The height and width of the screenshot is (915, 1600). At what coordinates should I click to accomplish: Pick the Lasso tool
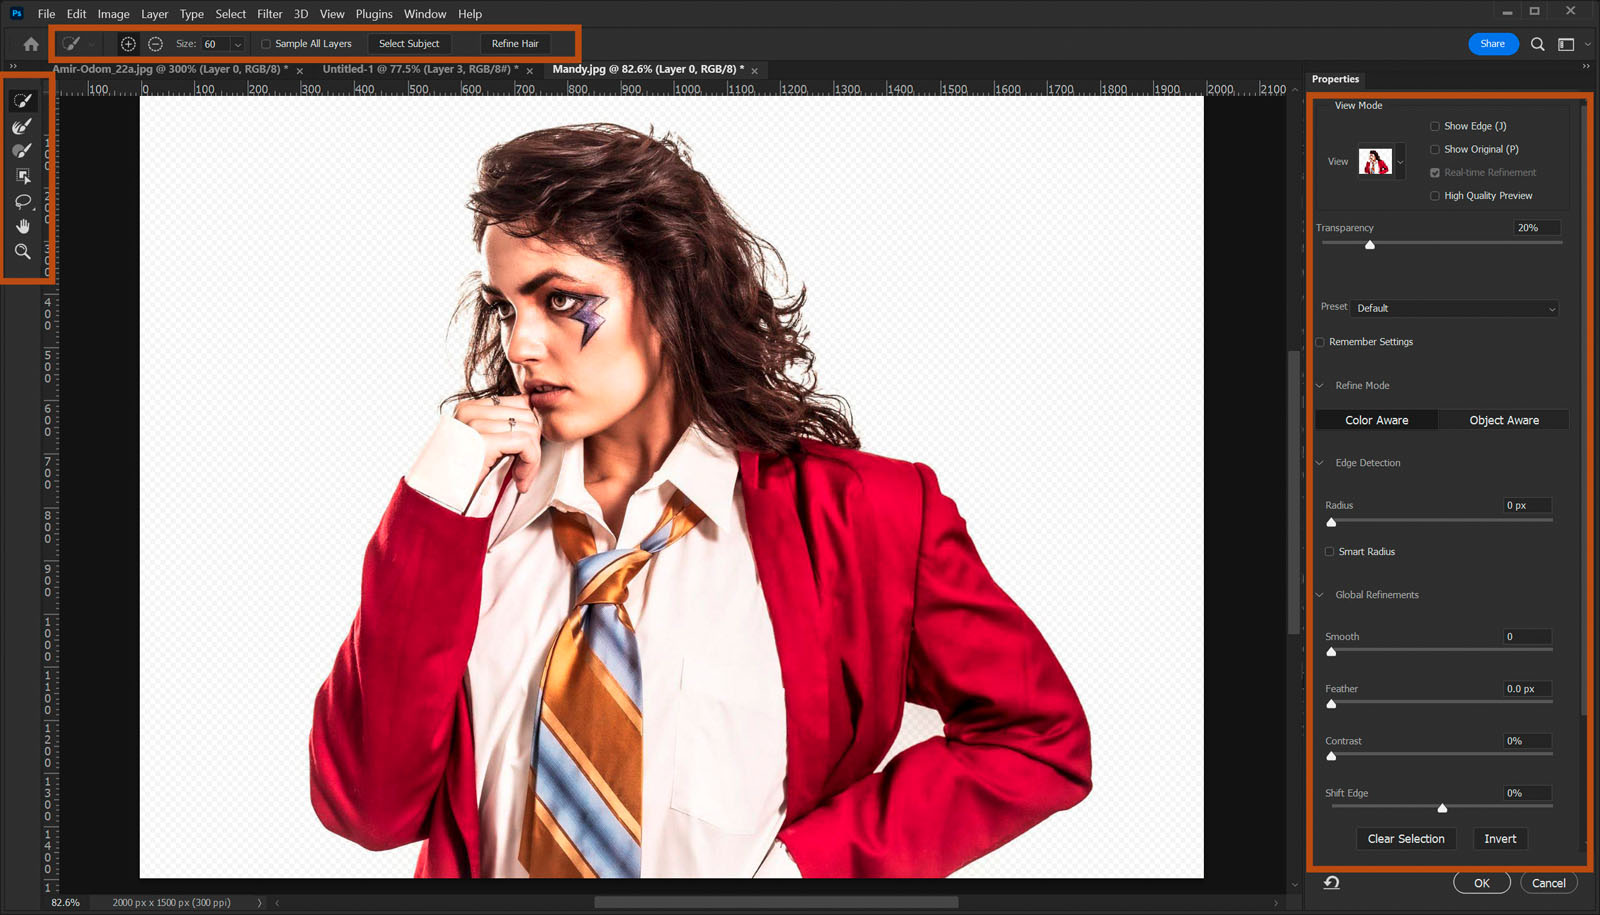[22, 201]
